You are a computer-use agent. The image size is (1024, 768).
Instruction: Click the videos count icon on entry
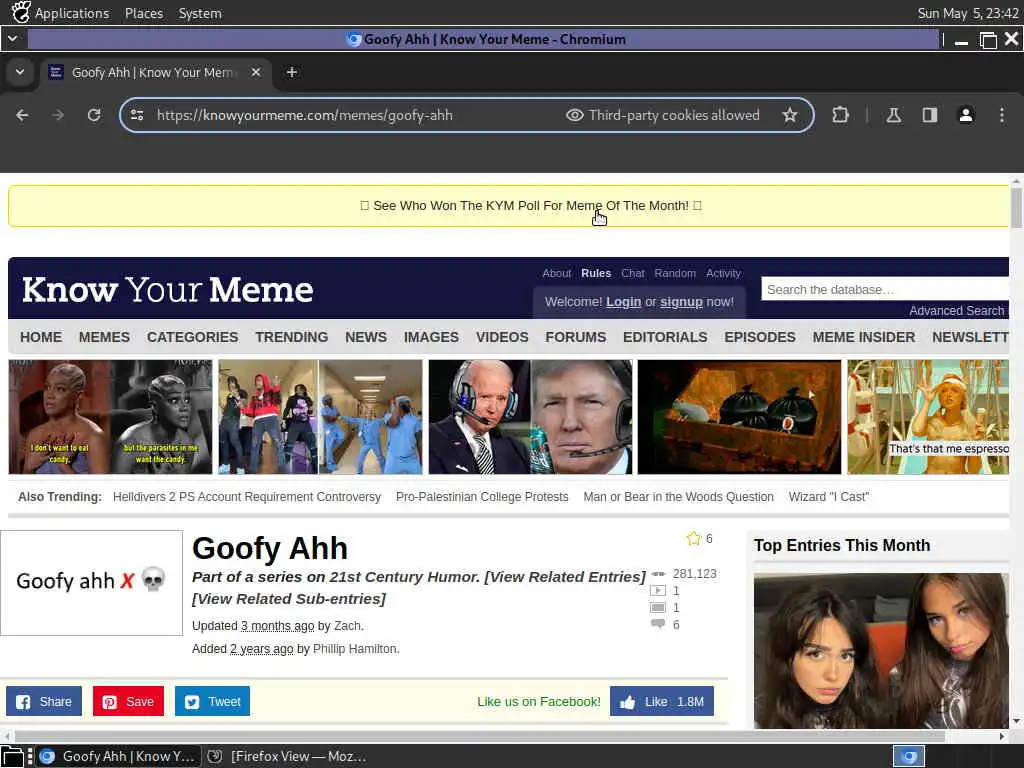point(658,591)
